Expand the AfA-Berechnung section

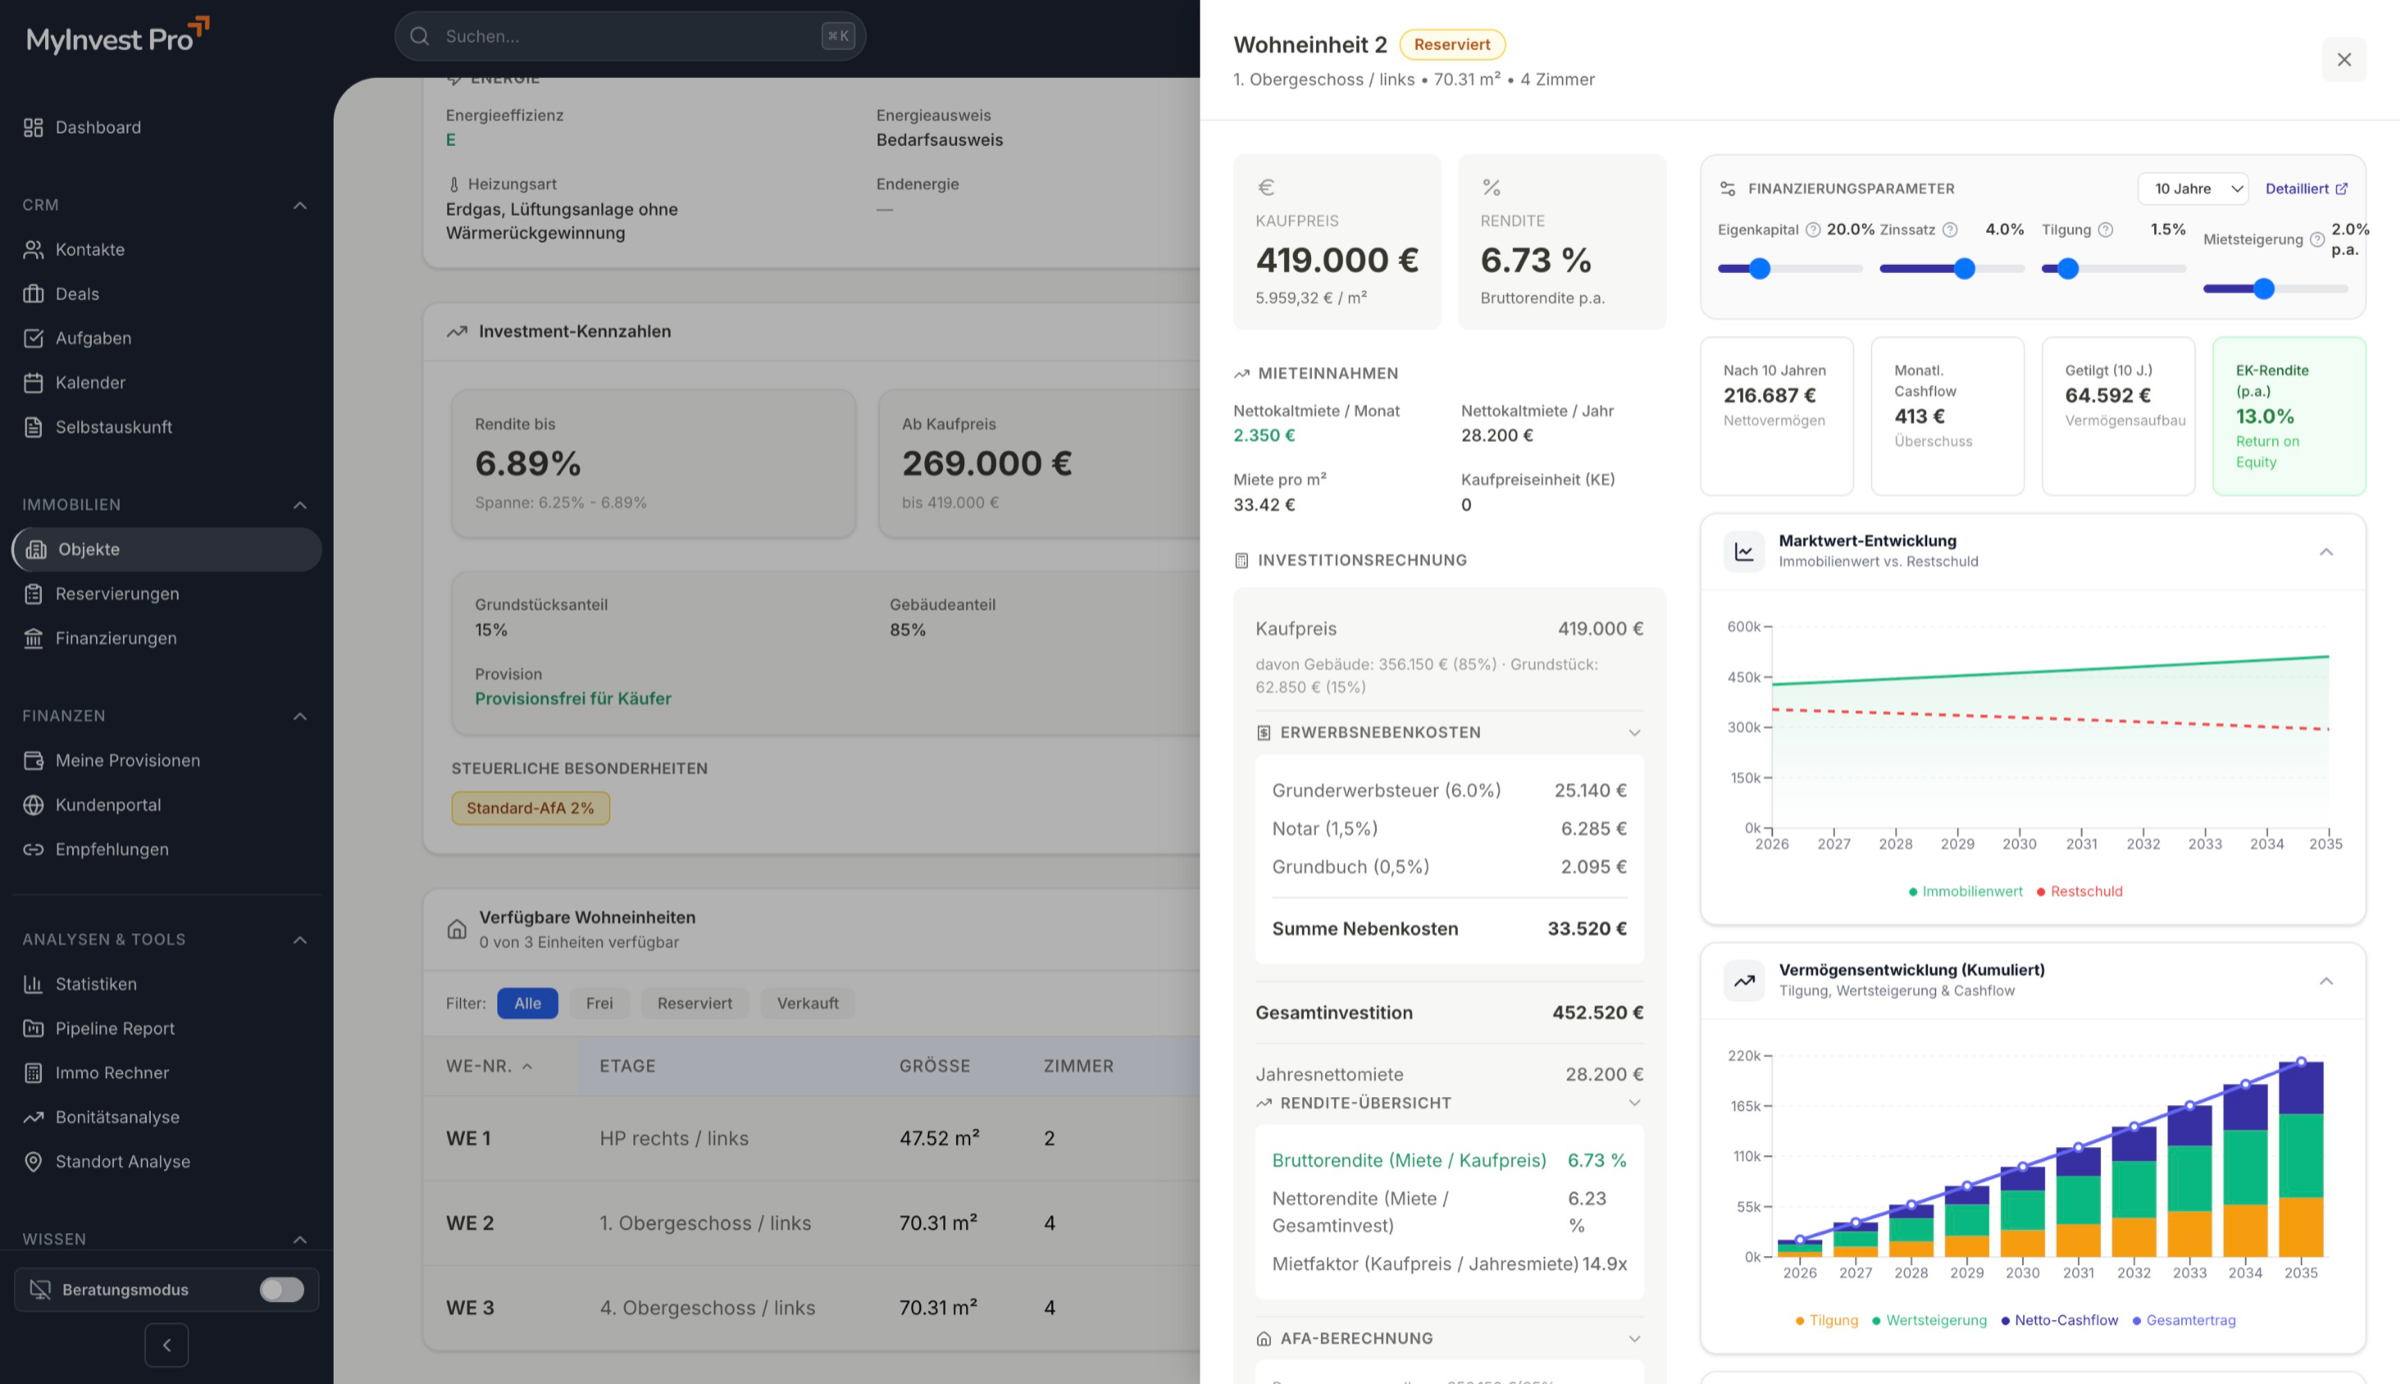click(x=1635, y=1338)
